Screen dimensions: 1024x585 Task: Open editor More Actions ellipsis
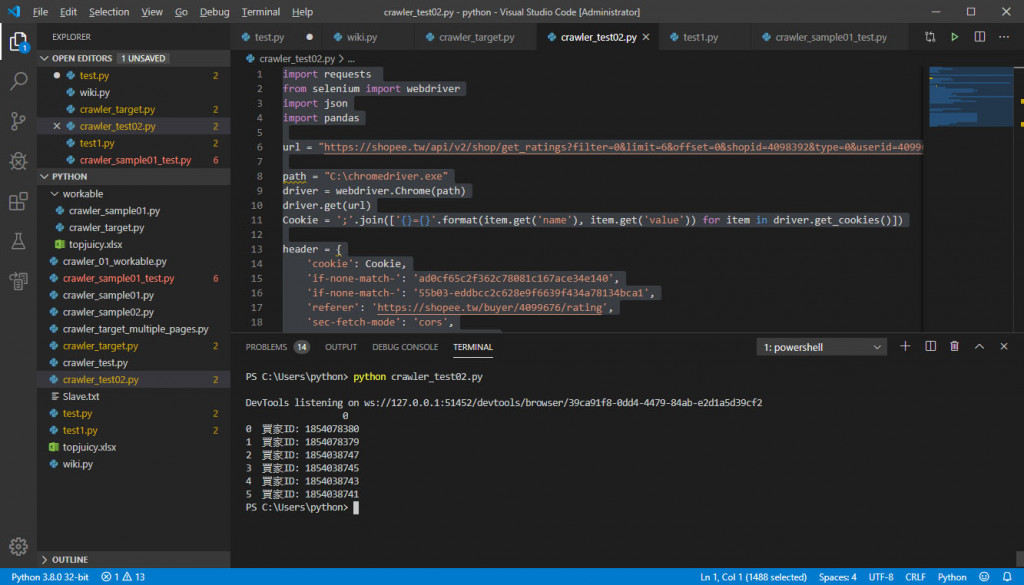coord(1004,37)
